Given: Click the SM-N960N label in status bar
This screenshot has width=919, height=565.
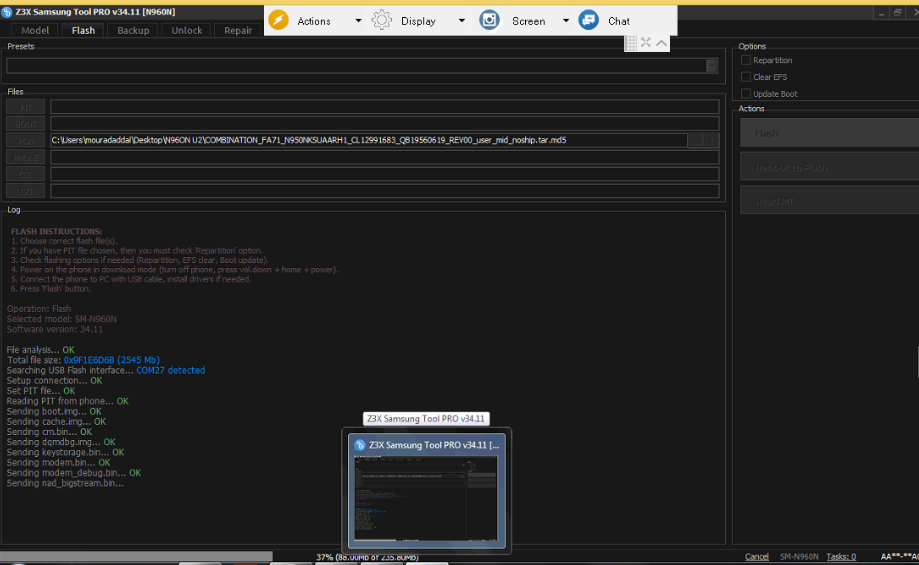Looking at the screenshot, I should click(799, 556).
